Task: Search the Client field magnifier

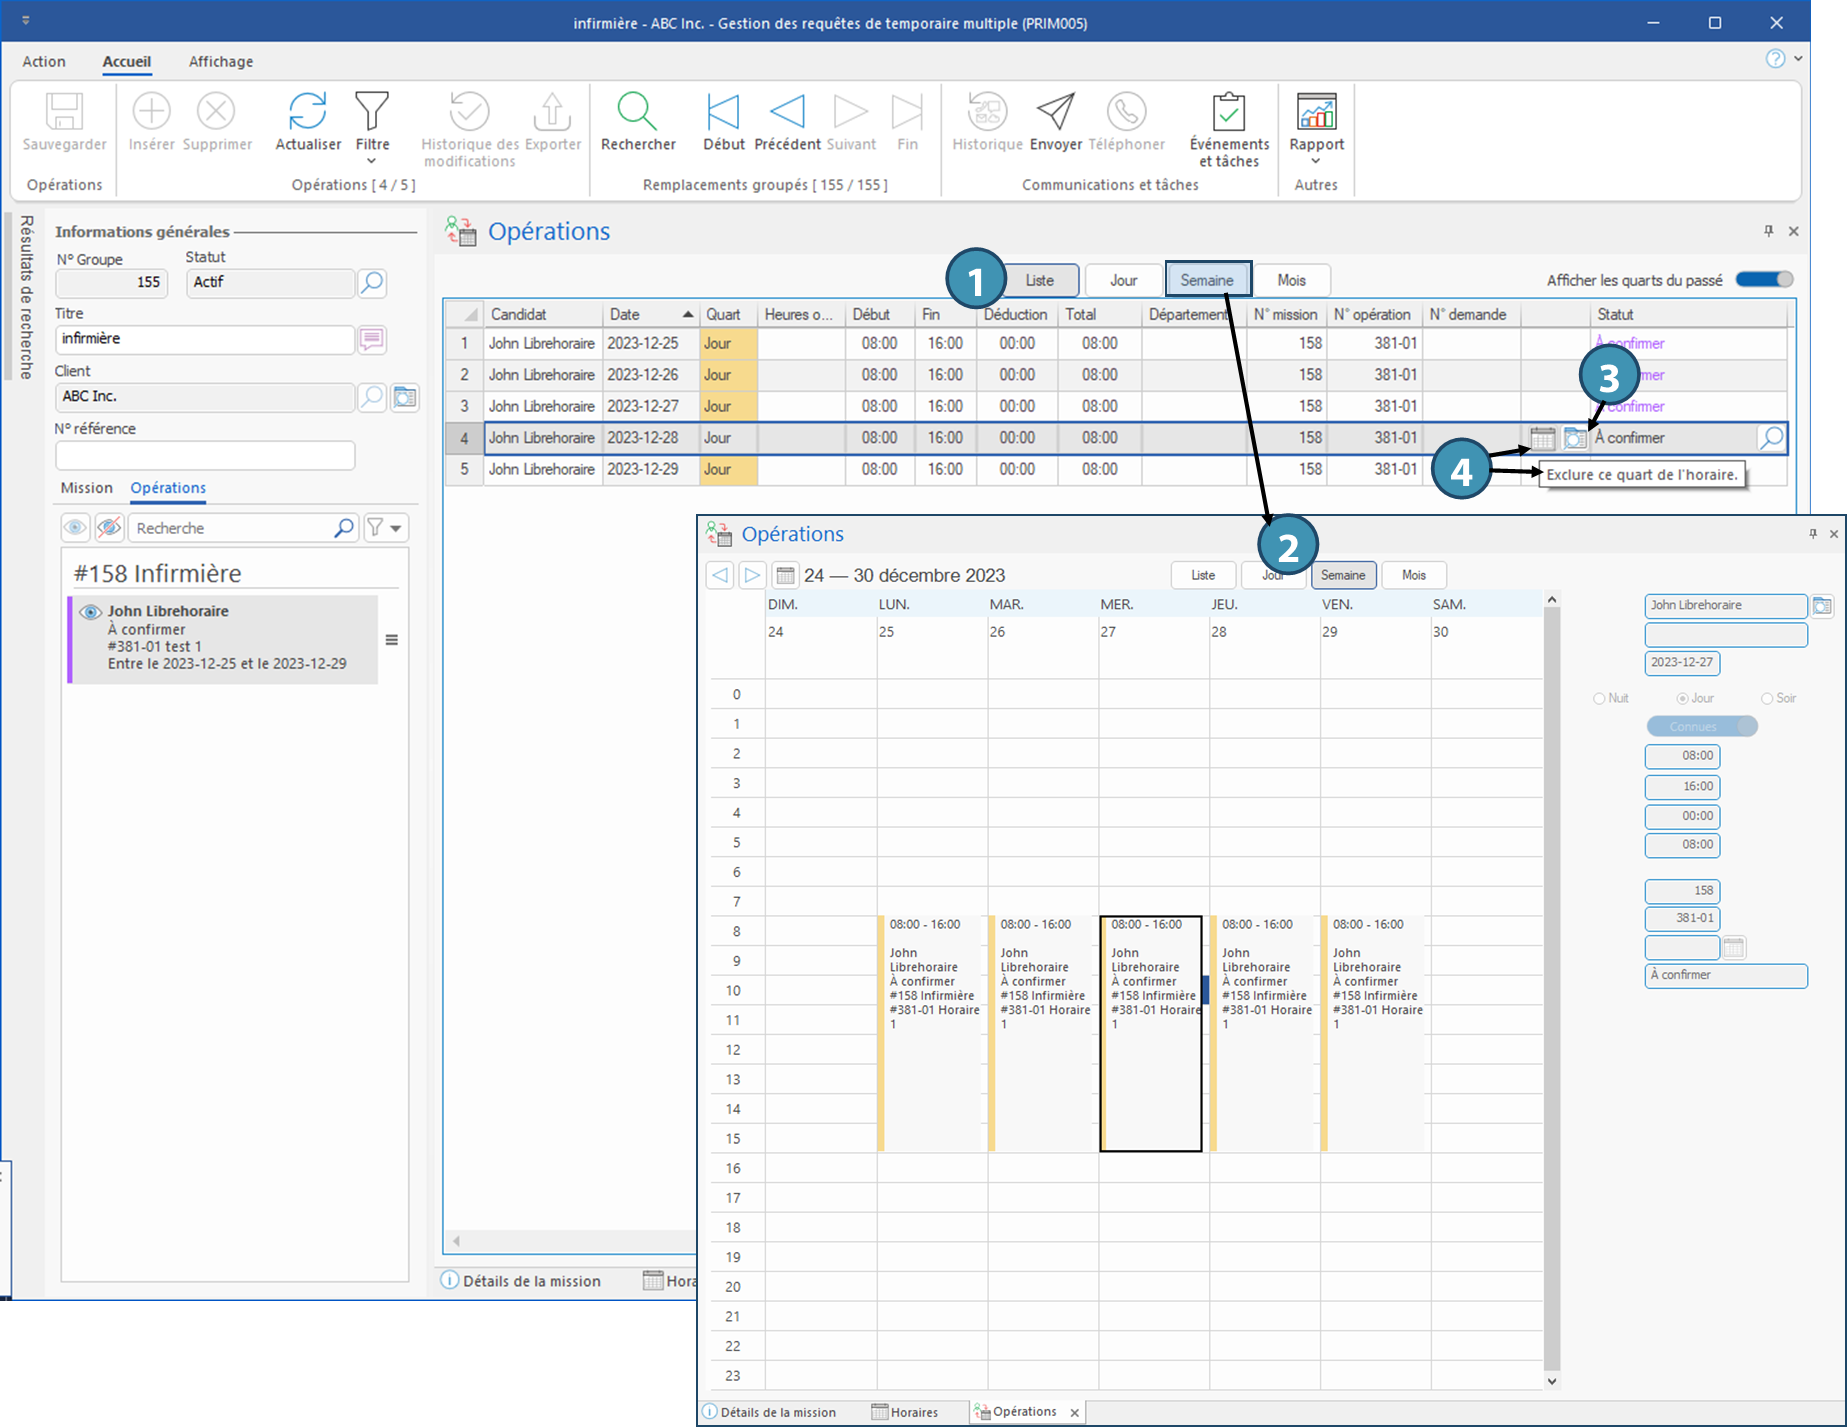Action: coord(372,397)
